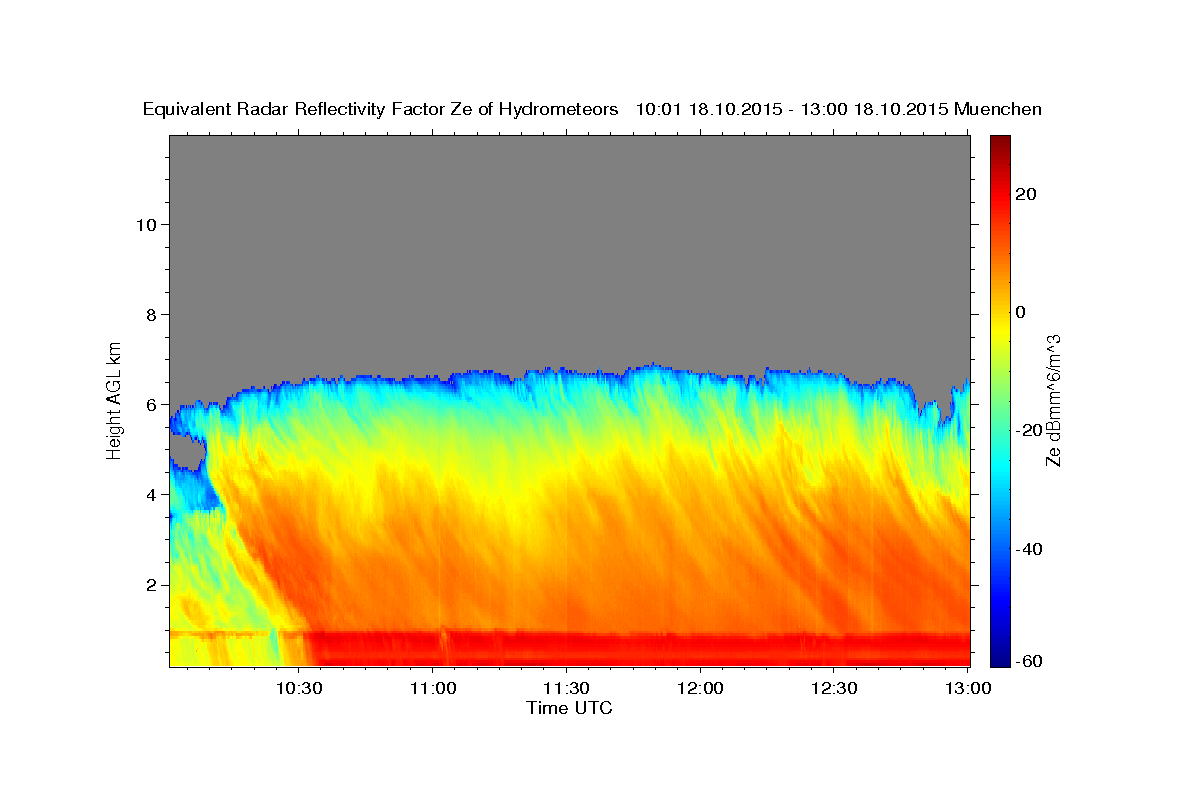
Task: Click the colorbar value '0'
Action: click(1021, 312)
